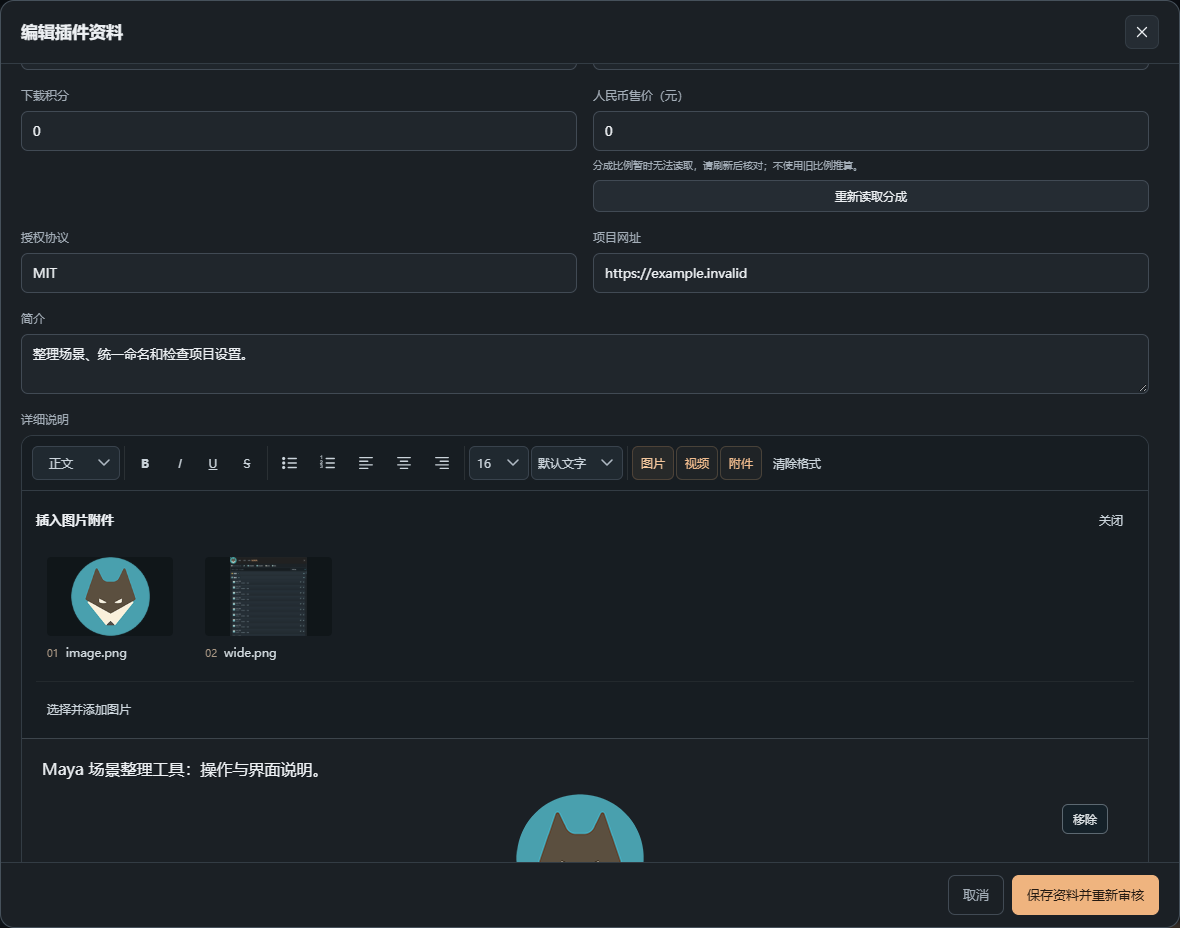Click the wide.png file name label

pyautogui.click(x=250, y=653)
